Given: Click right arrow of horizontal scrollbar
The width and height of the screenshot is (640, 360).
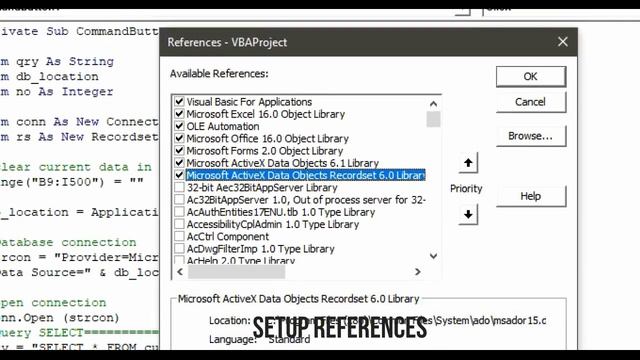Looking at the screenshot, I should (418, 272).
